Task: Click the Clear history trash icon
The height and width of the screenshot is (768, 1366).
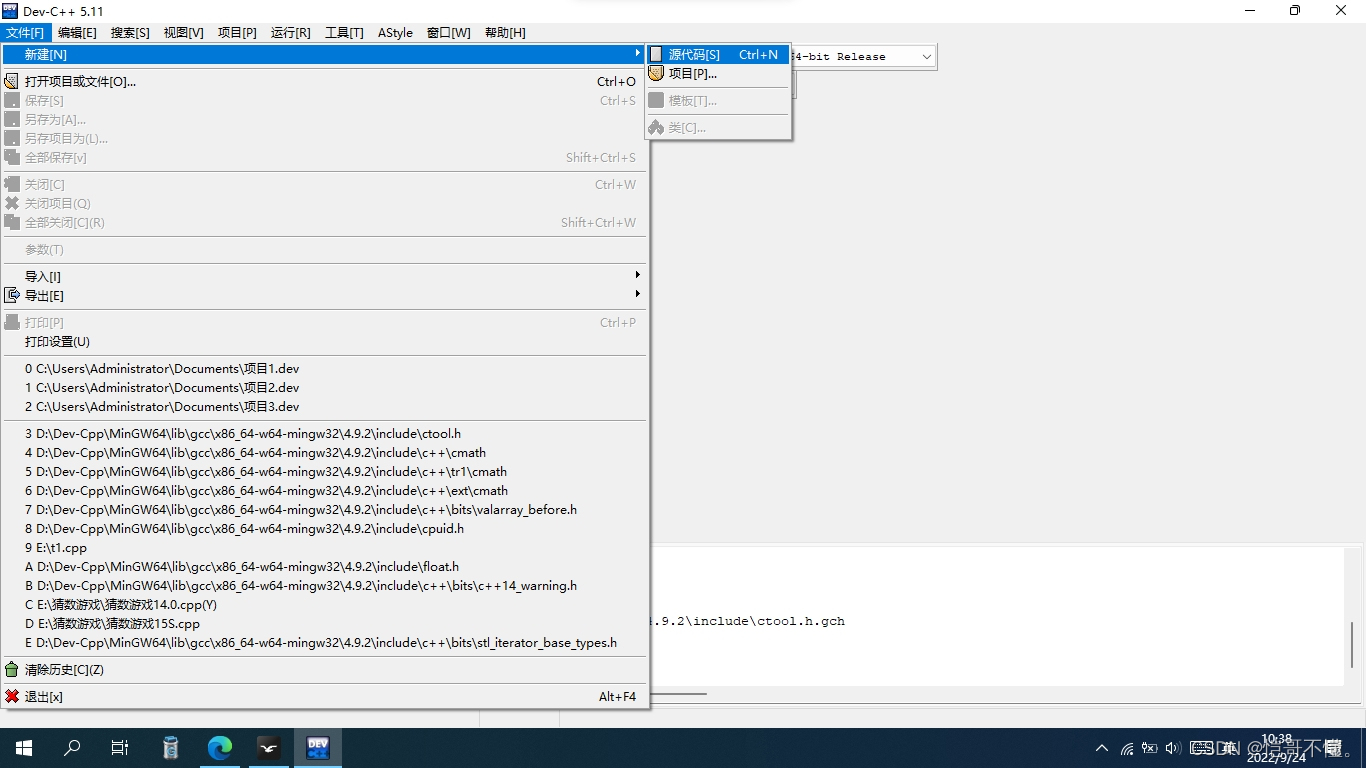Action: click(12, 669)
